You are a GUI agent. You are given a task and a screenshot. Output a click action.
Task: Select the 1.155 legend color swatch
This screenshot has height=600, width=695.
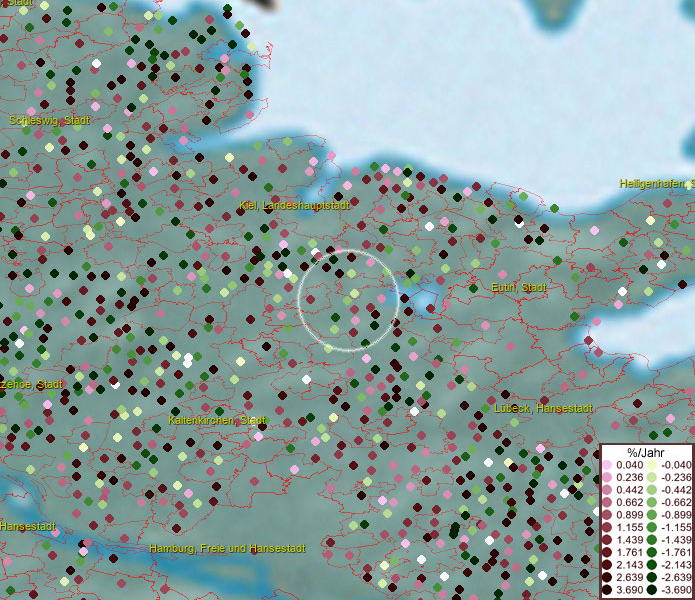[607, 527]
